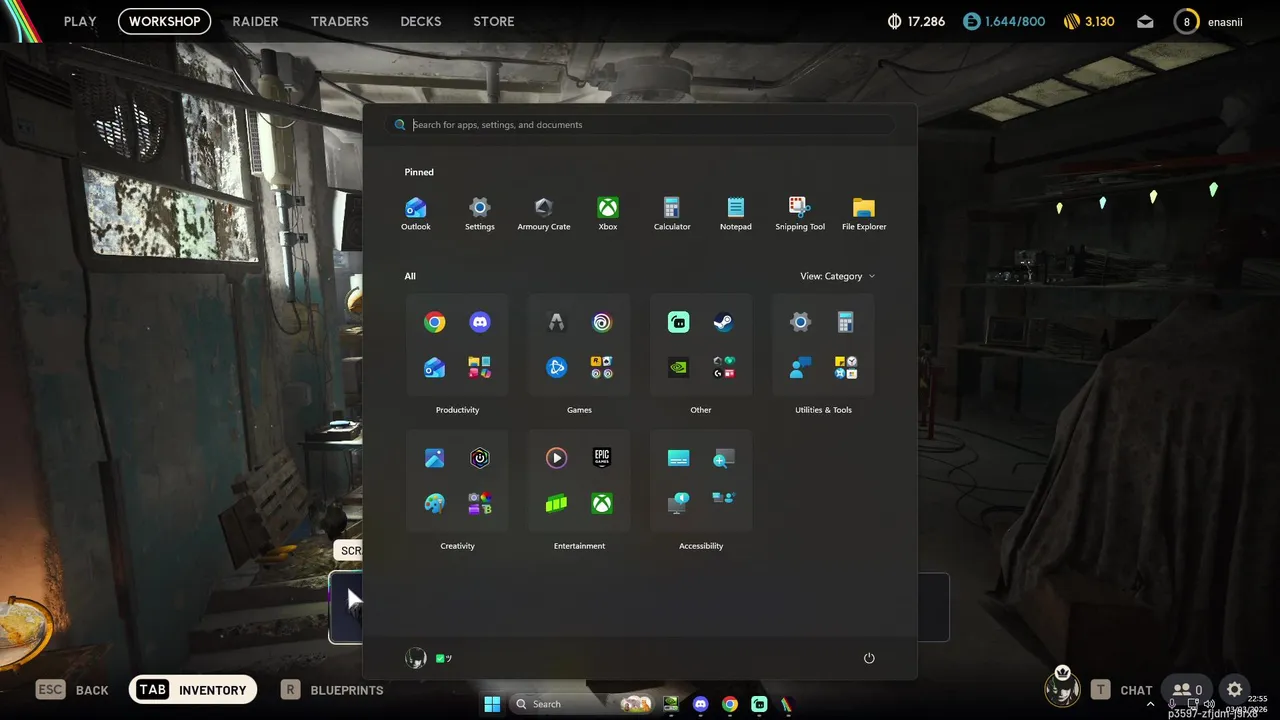
Task: Open Photos in Creativity group
Action: (x=434, y=458)
